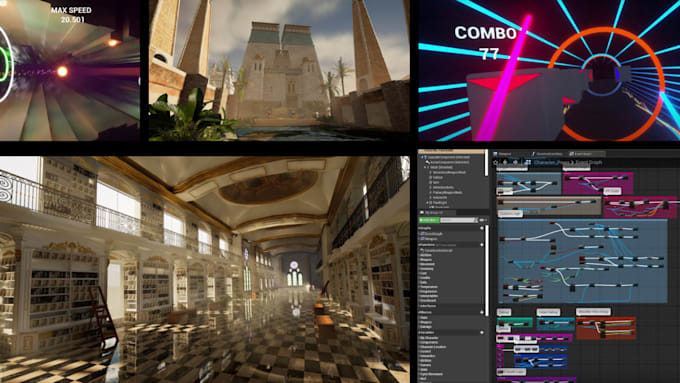Select the green comment box in graph
This screenshot has width=680, height=383.
tap(514, 323)
